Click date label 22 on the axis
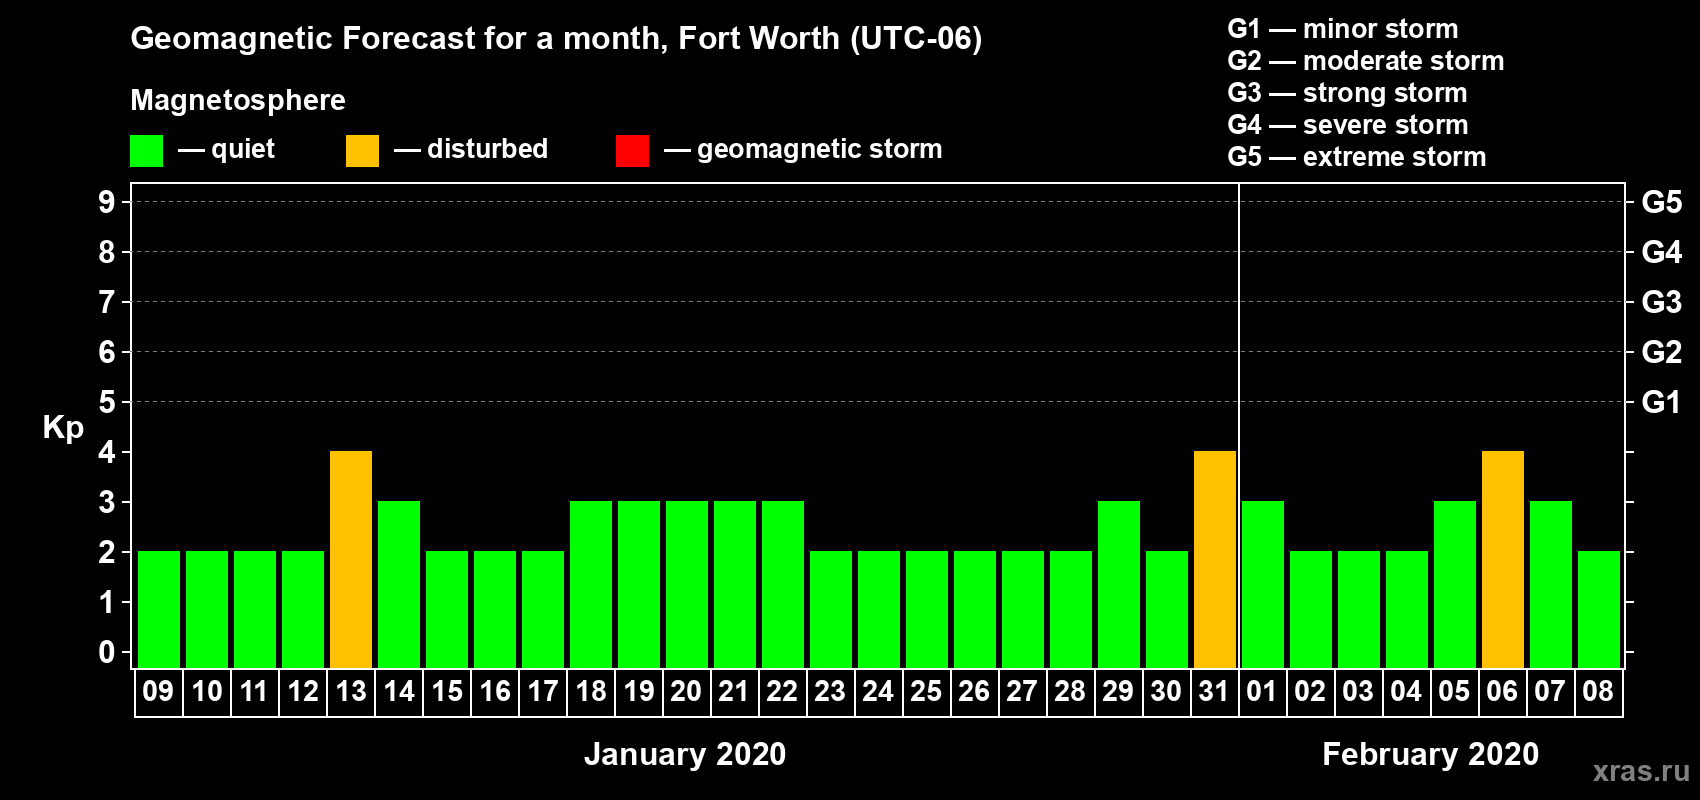 click(x=782, y=692)
